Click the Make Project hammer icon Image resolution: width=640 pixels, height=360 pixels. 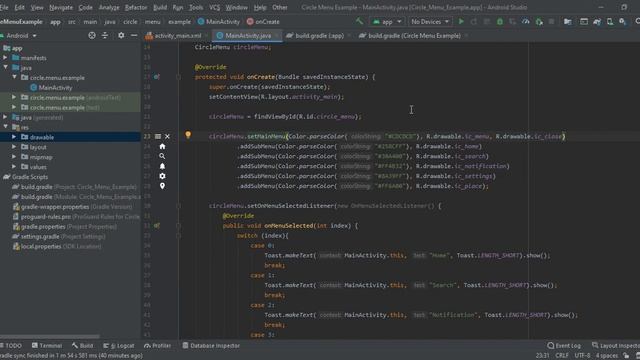pyautogui.click(x=359, y=21)
